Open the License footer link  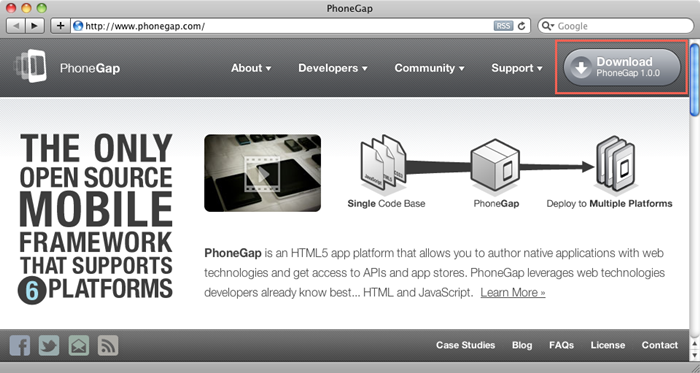click(608, 345)
